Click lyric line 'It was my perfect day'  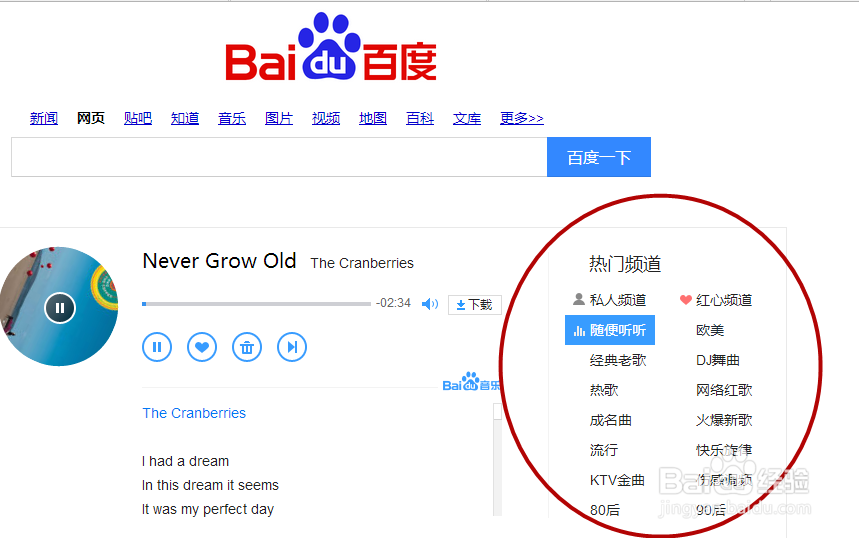click(x=208, y=510)
